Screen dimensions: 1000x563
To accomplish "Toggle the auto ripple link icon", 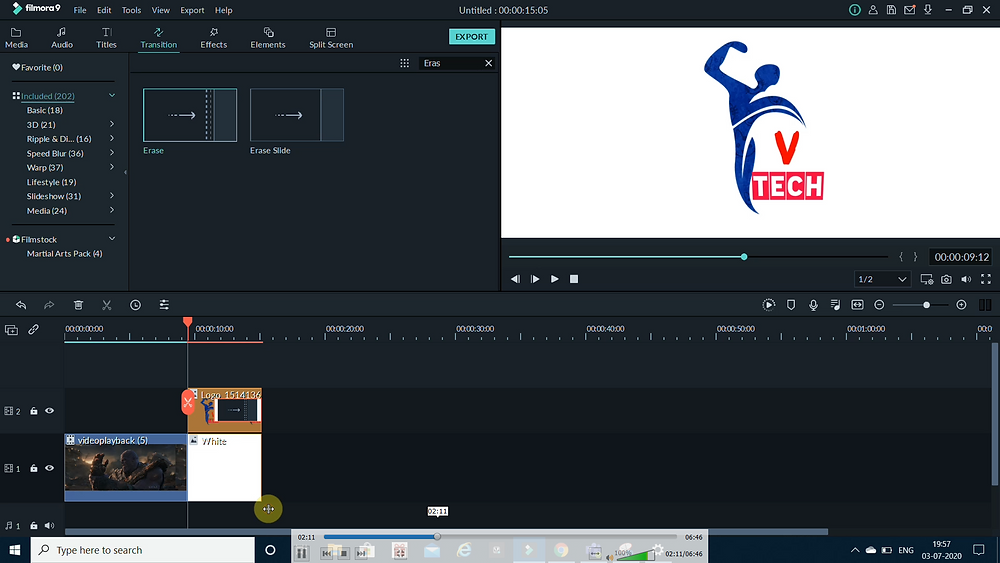I will pyautogui.click(x=33, y=330).
